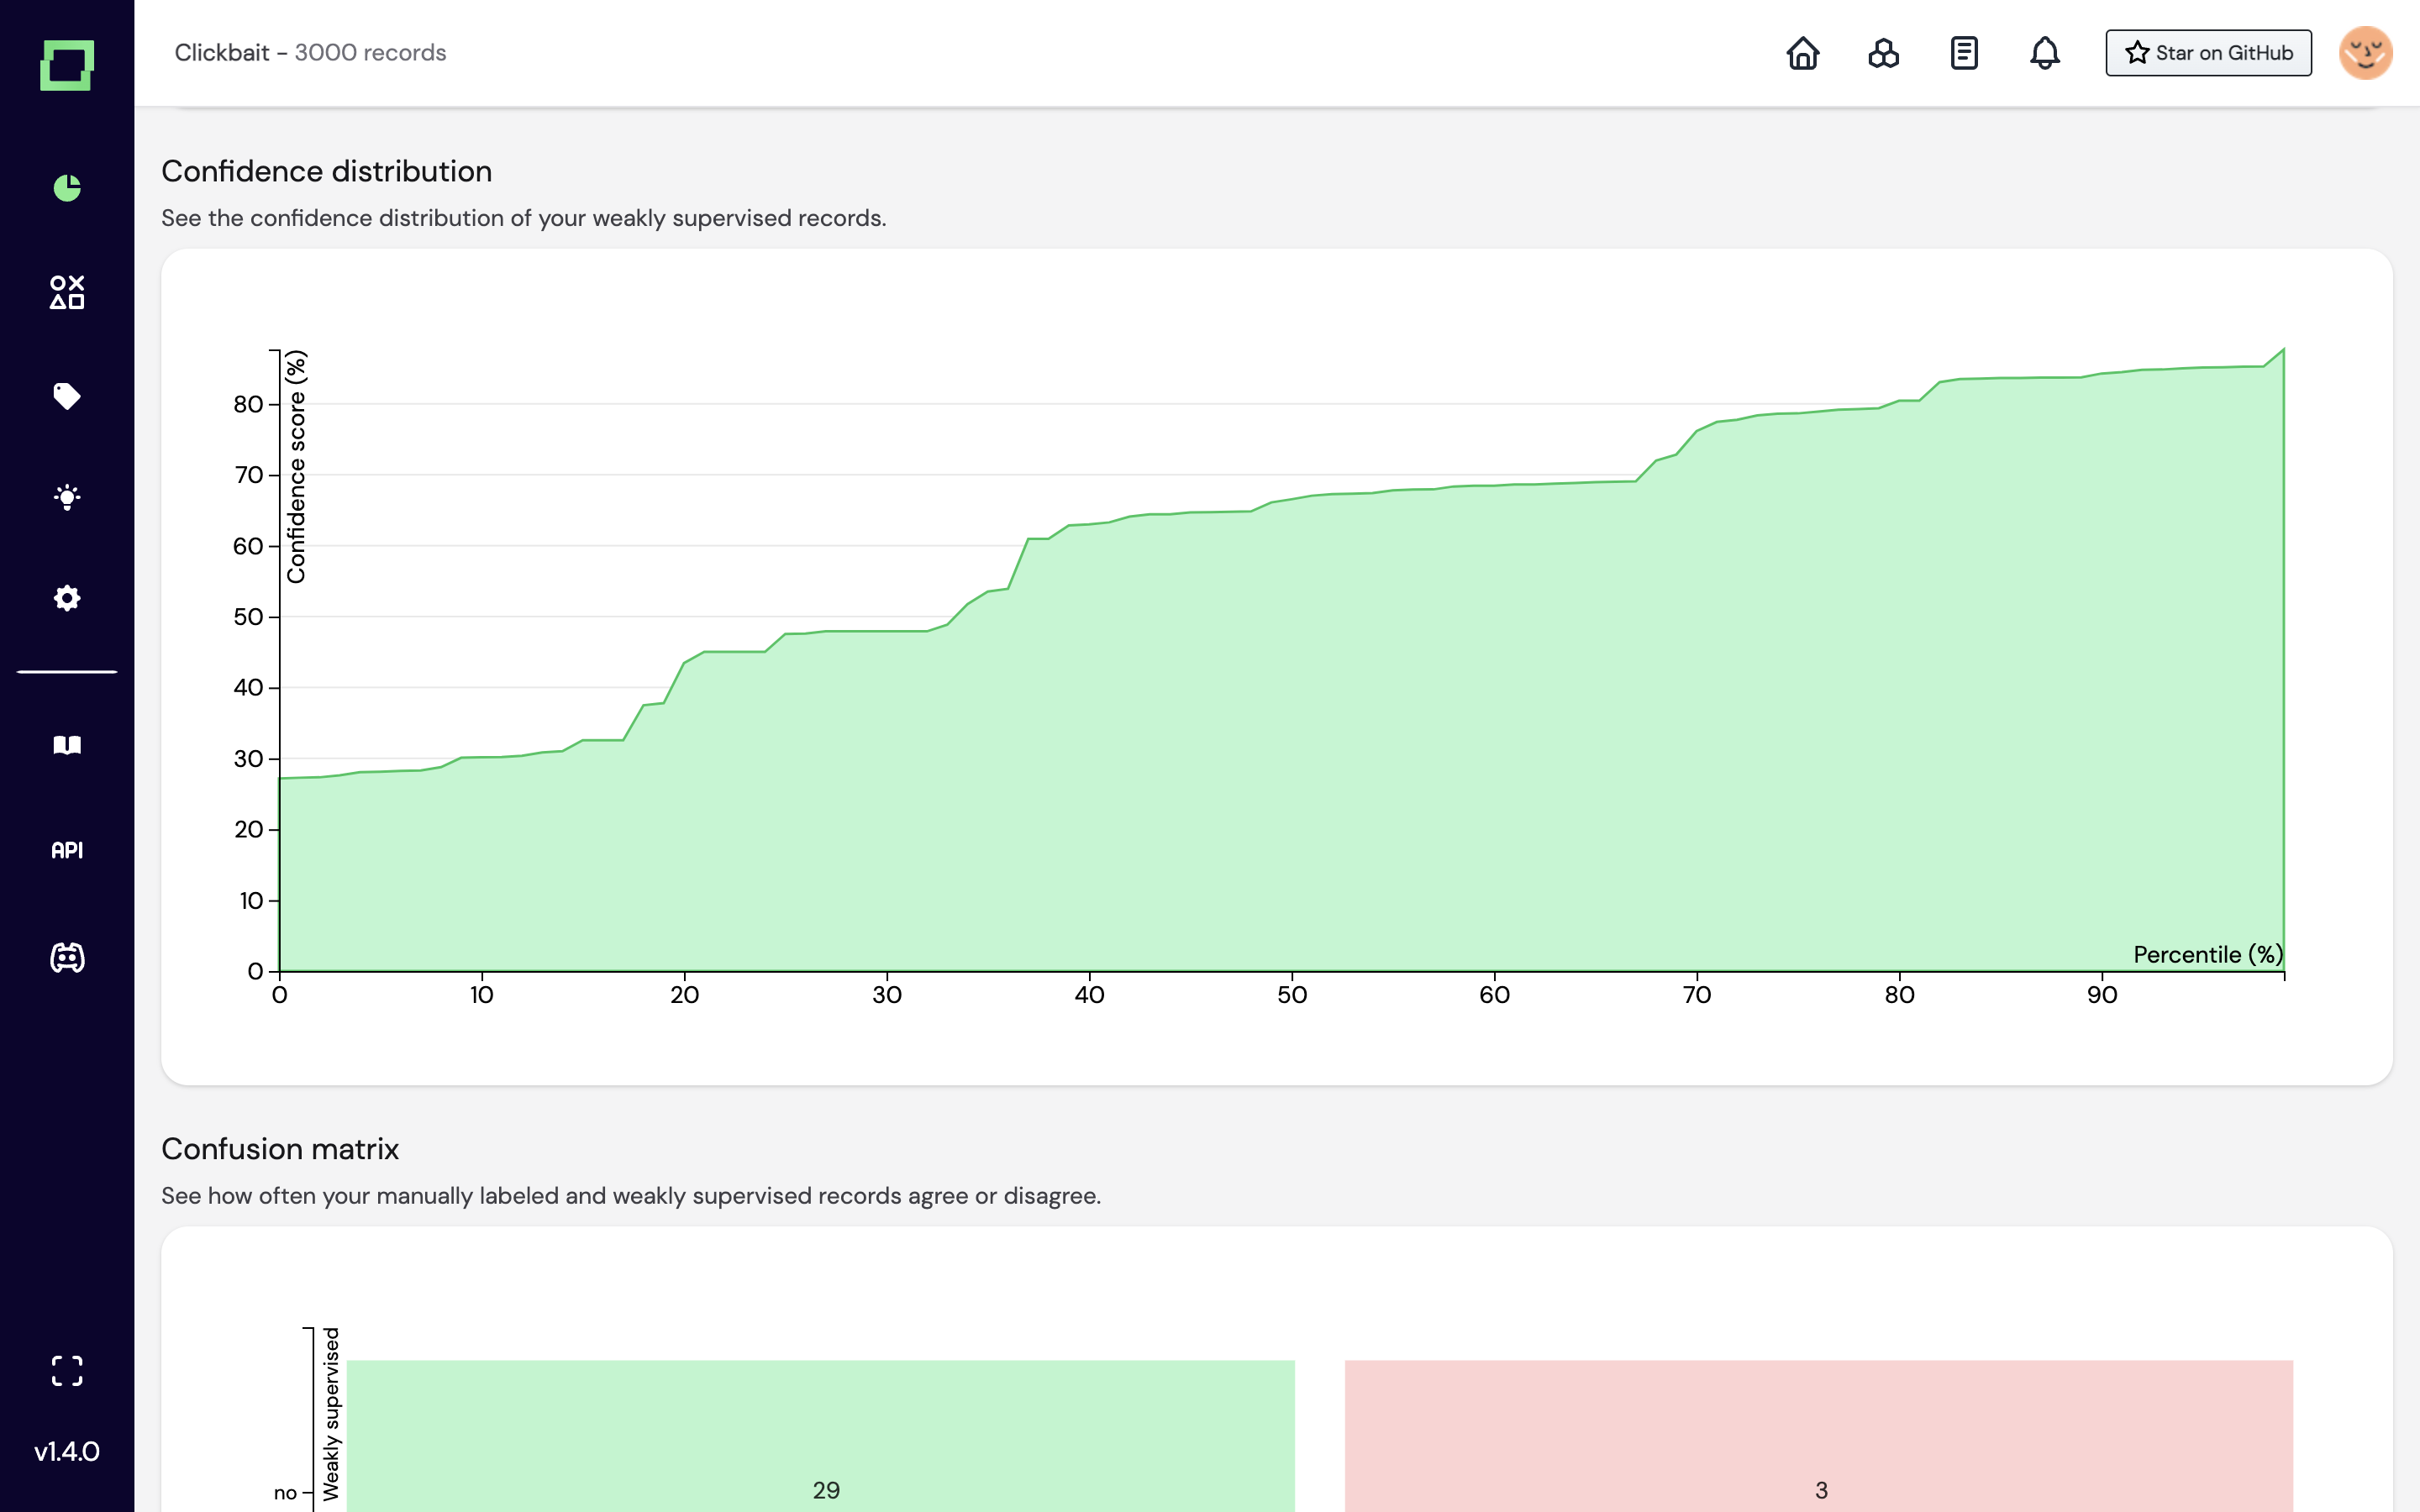Open the document notes icon in header
Screen dimensions: 2420x1512
(x=1964, y=53)
